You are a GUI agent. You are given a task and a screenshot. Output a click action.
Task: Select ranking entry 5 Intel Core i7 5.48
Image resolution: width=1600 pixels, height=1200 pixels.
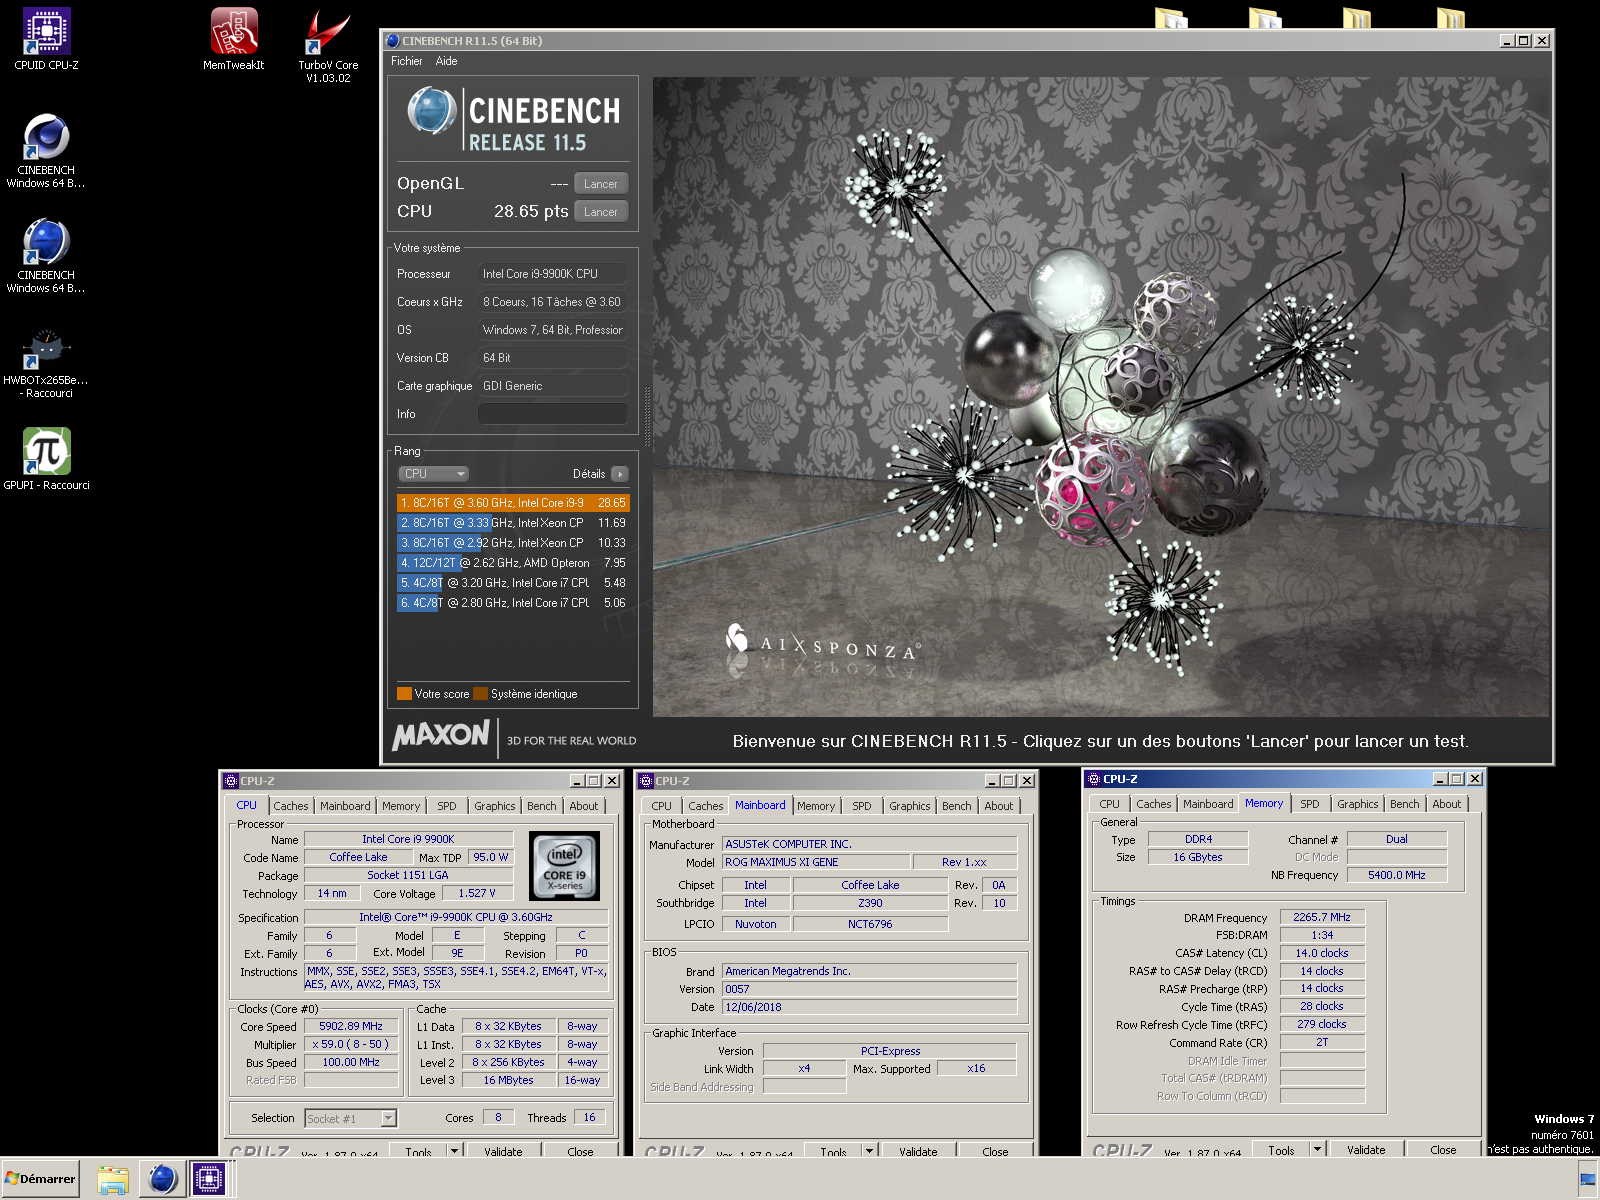pyautogui.click(x=513, y=583)
